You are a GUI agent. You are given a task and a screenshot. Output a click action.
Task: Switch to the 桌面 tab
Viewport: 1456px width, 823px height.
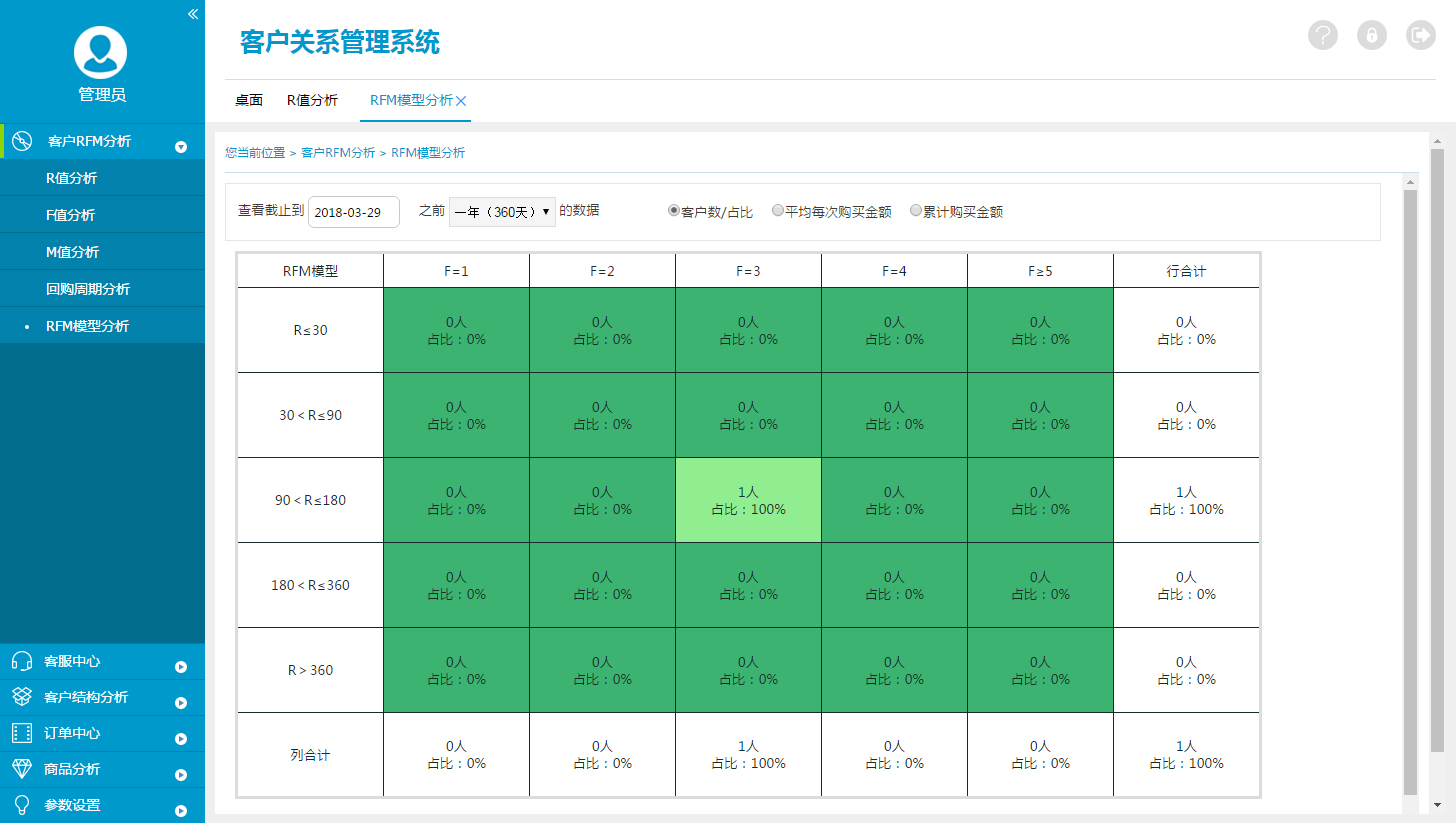coord(249,100)
